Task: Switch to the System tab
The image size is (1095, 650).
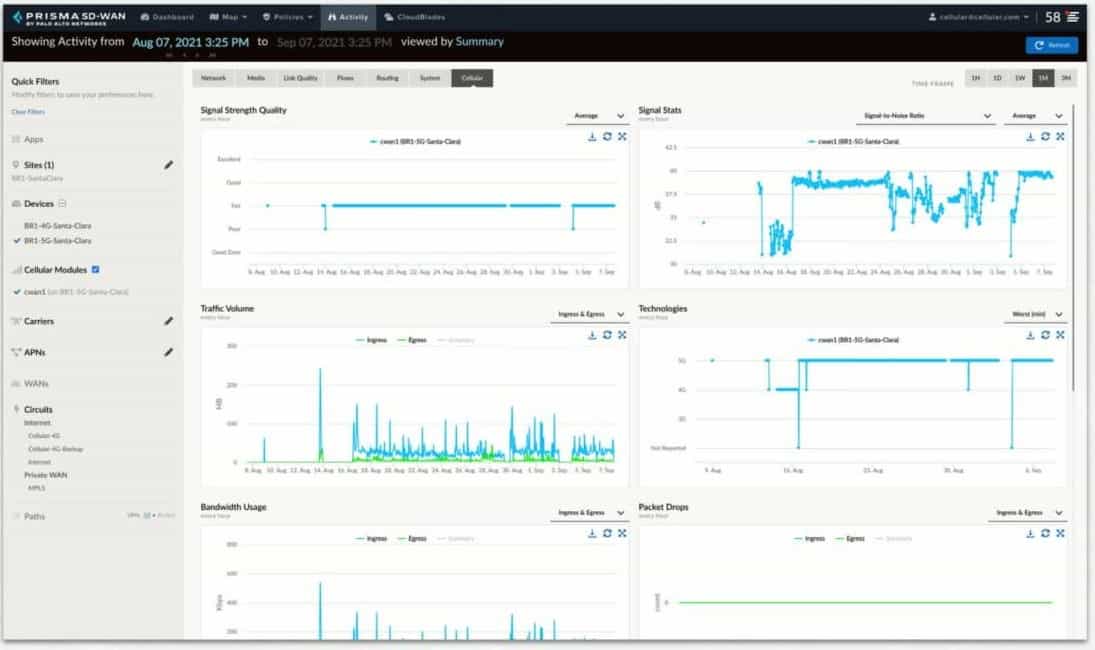Action: coord(430,78)
